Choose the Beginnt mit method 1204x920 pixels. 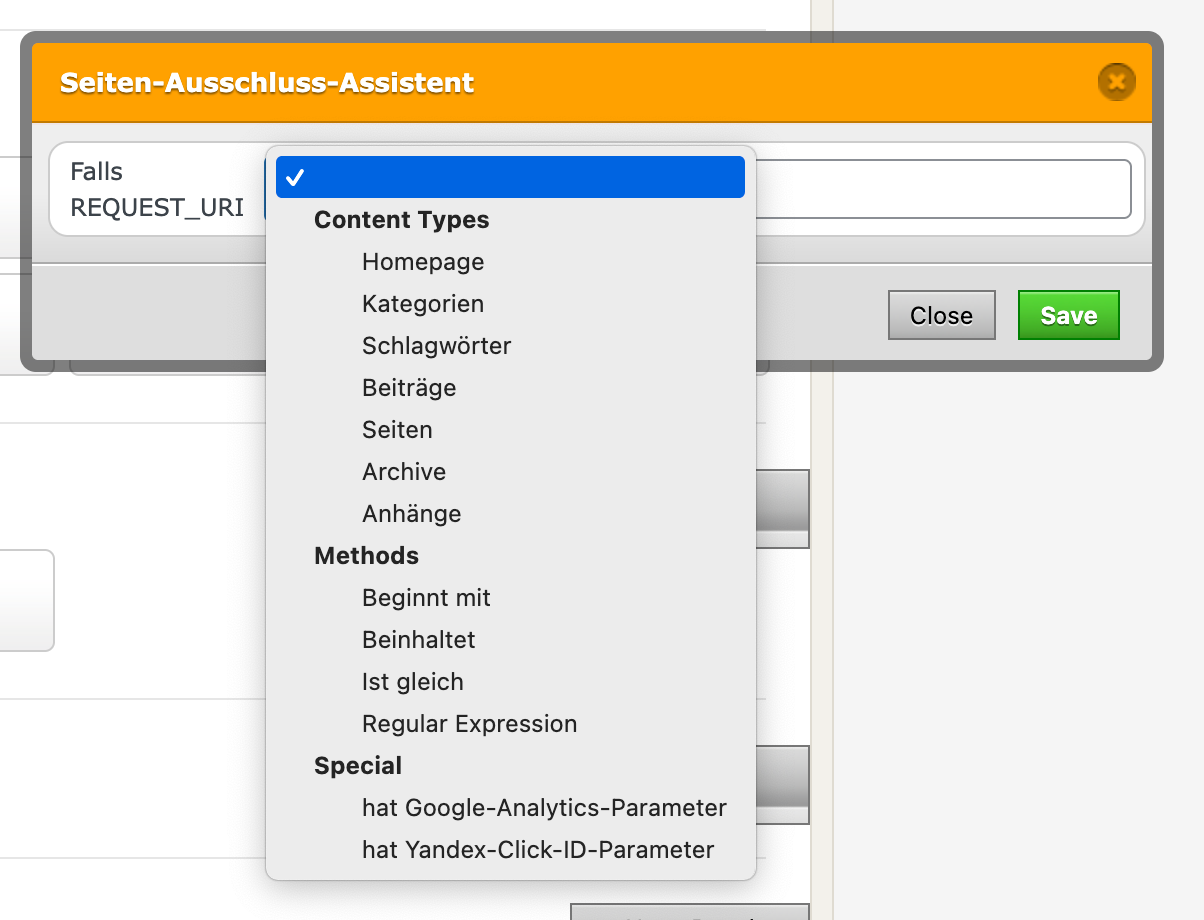click(426, 598)
